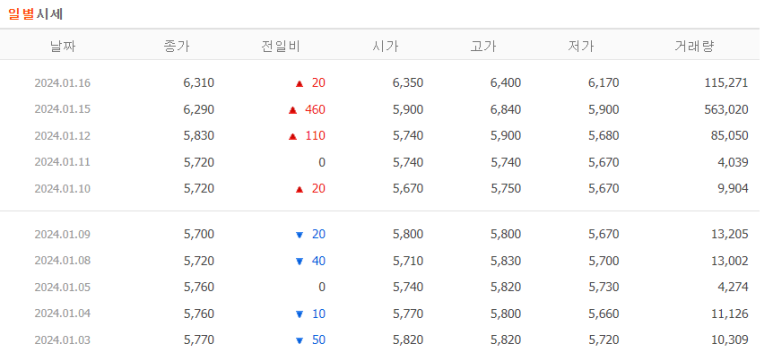Select the date 2024.01.04

(63, 314)
